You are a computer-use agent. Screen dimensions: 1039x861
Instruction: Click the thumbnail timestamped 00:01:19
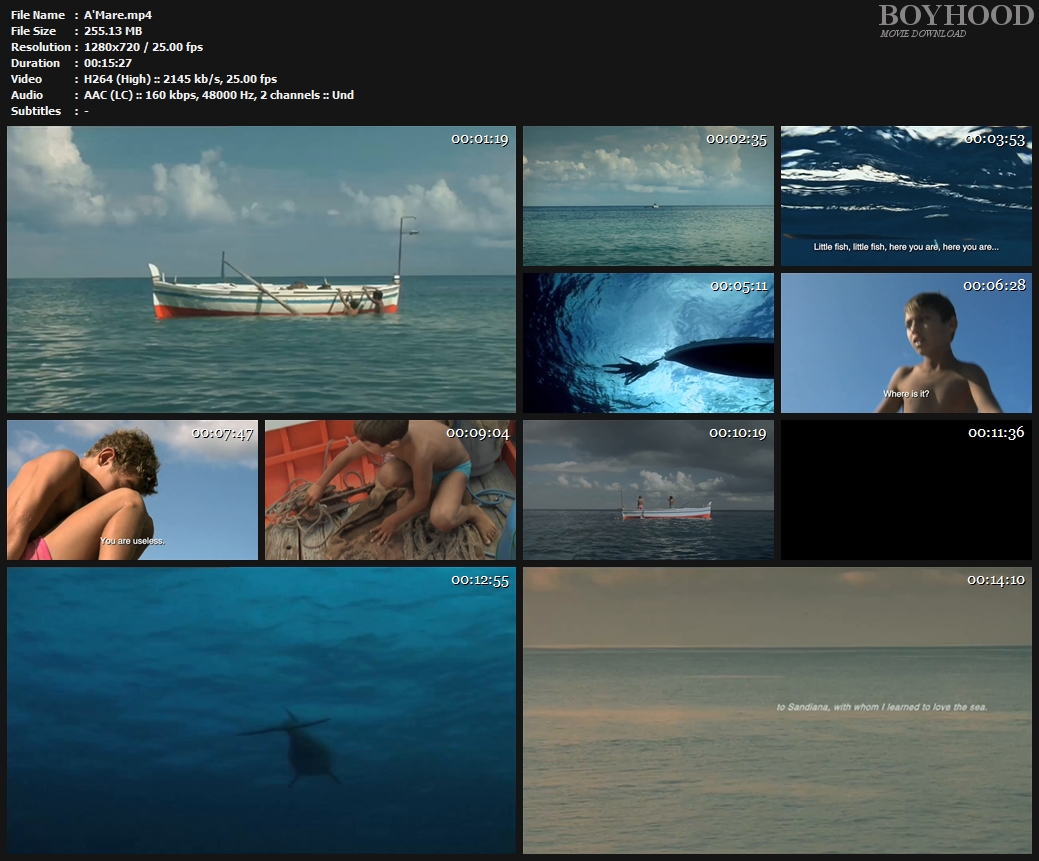coord(261,269)
